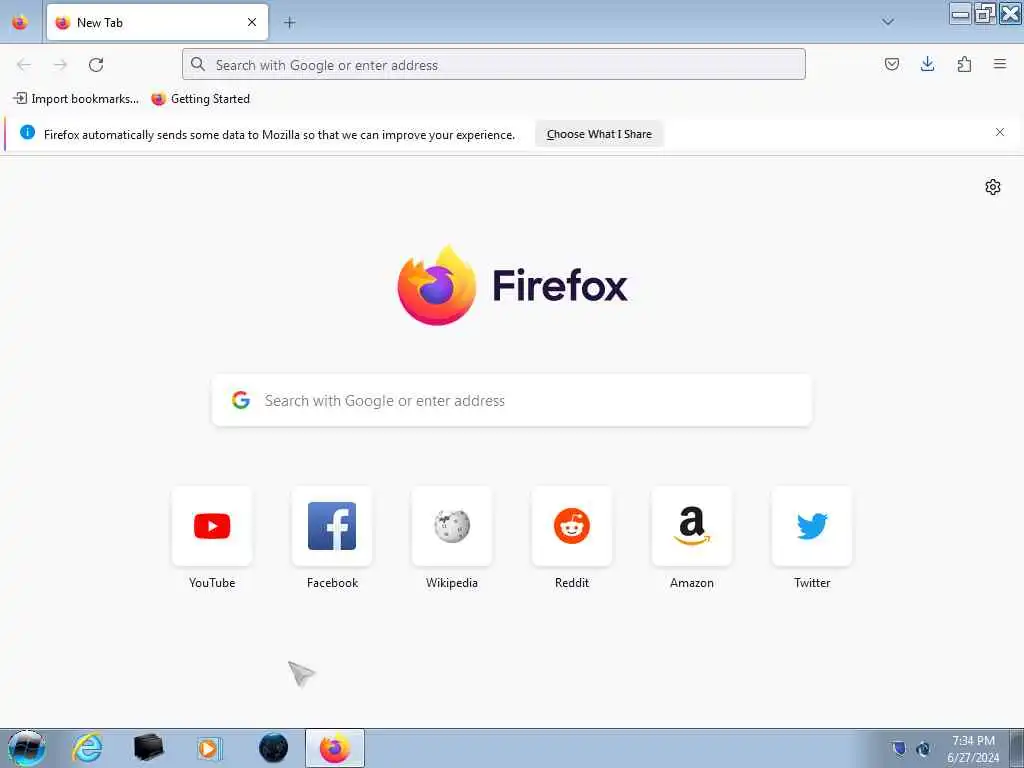Focus the address bar search field
The image size is (1024, 768).
(x=494, y=64)
